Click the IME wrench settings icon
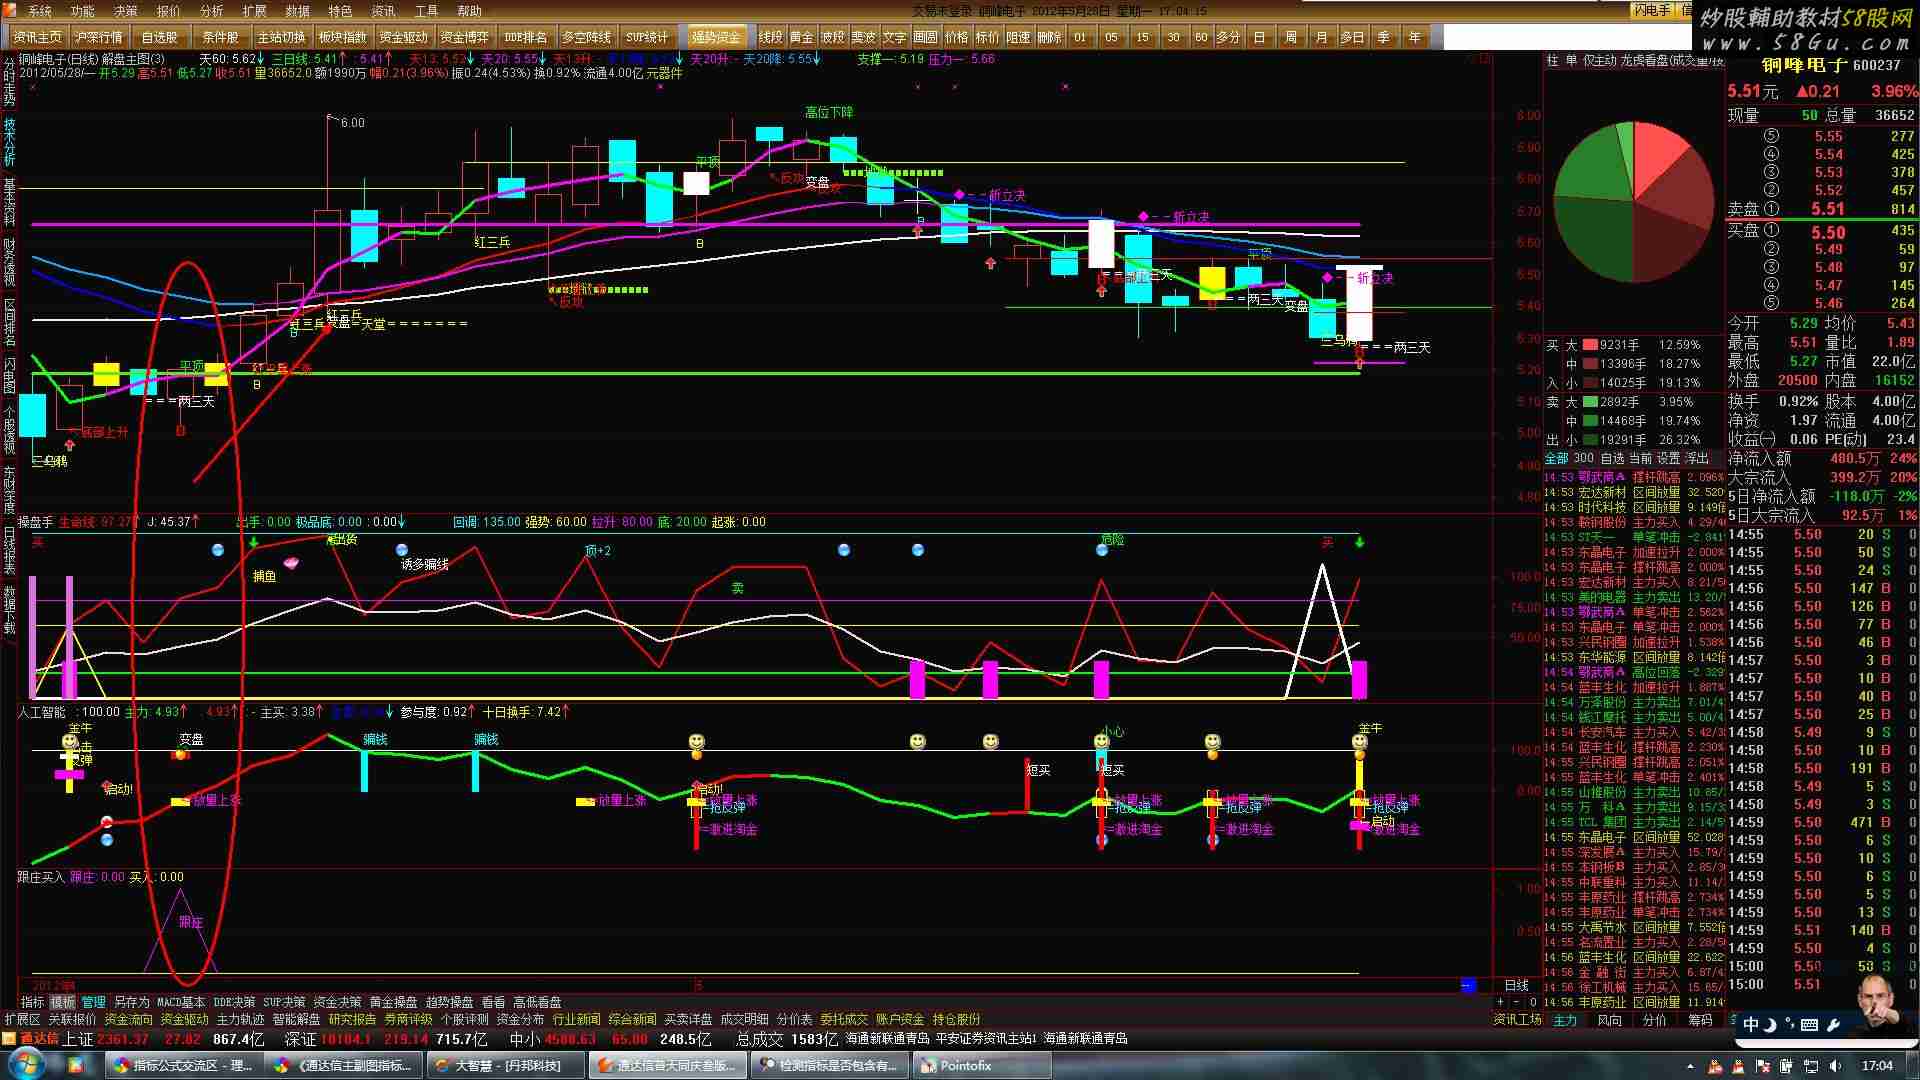Image resolution: width=1920 pixels, height=1080 pixels. tap(1833, 1024)
